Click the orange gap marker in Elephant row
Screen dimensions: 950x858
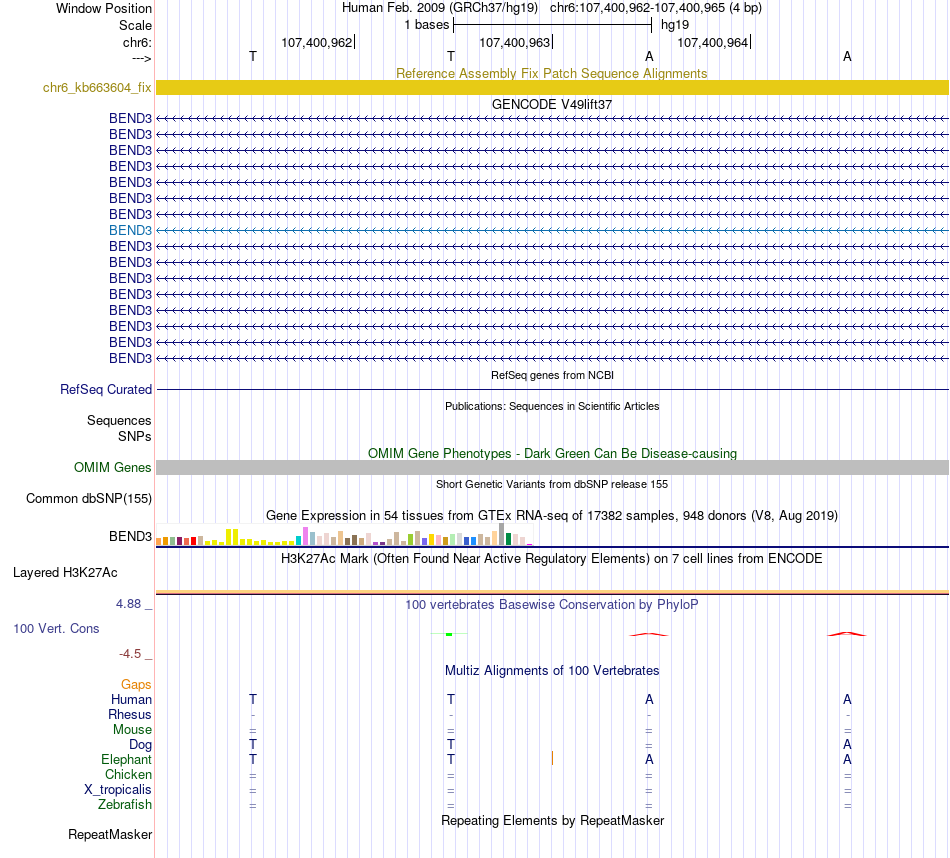(x=552, y=758)
